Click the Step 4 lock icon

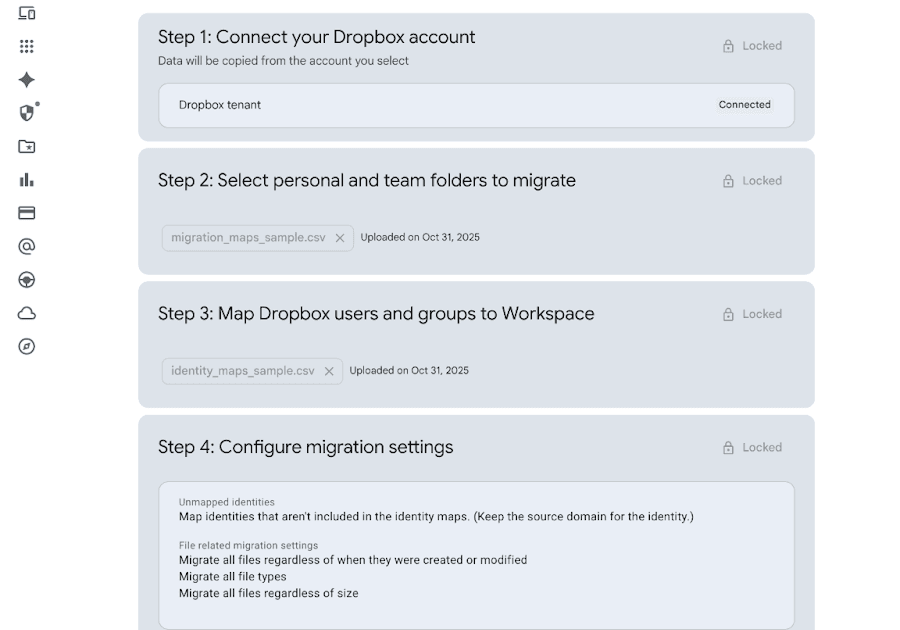click(x=728, y=448)
